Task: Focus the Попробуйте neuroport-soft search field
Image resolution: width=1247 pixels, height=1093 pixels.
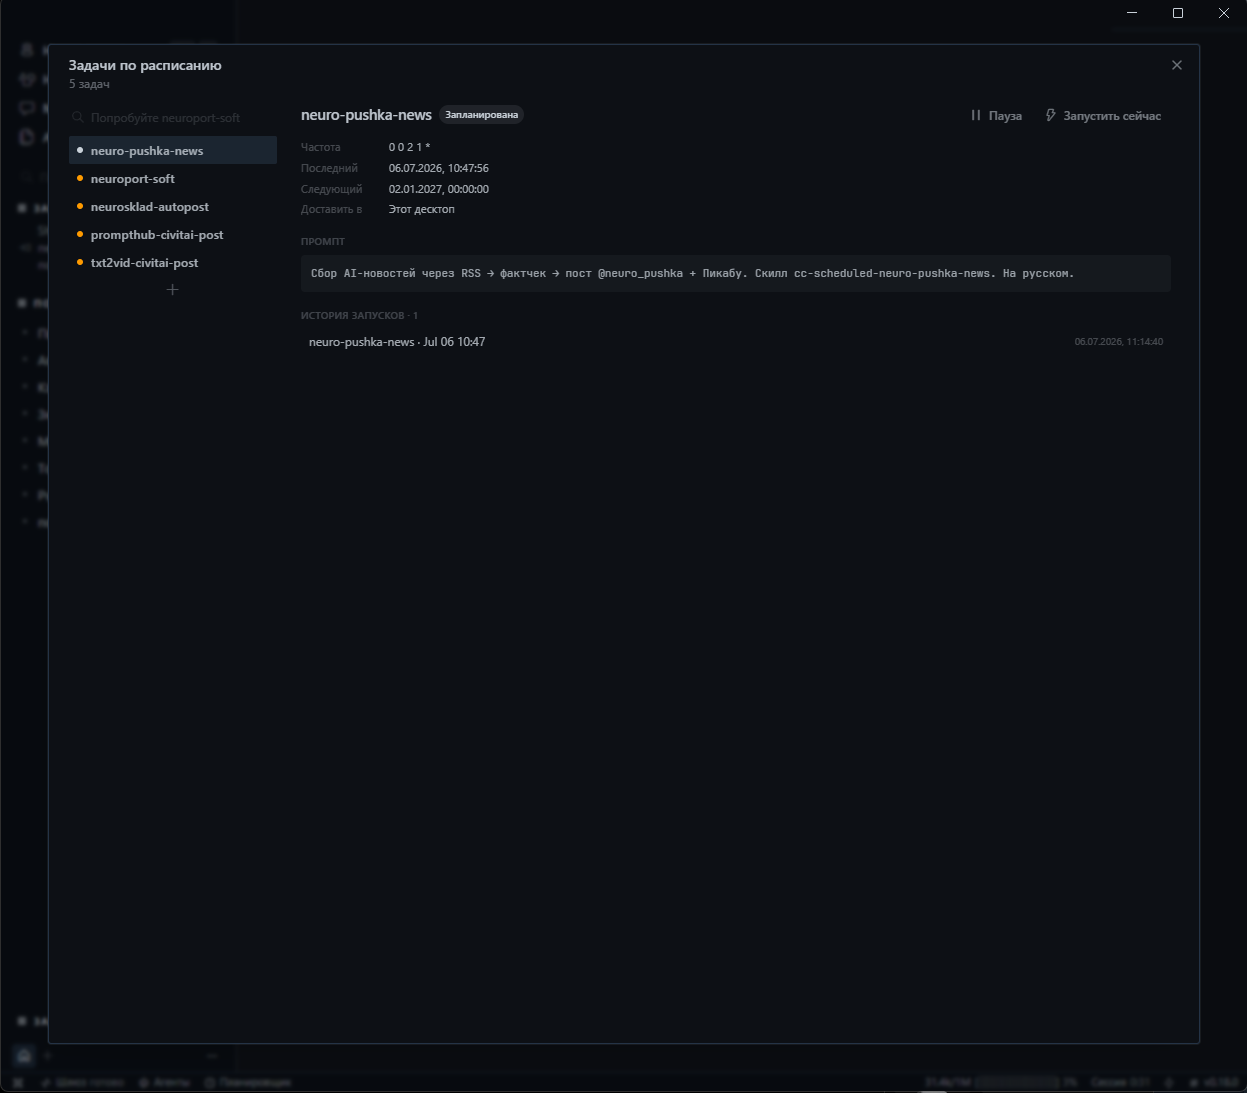Action: coord(173,118)
